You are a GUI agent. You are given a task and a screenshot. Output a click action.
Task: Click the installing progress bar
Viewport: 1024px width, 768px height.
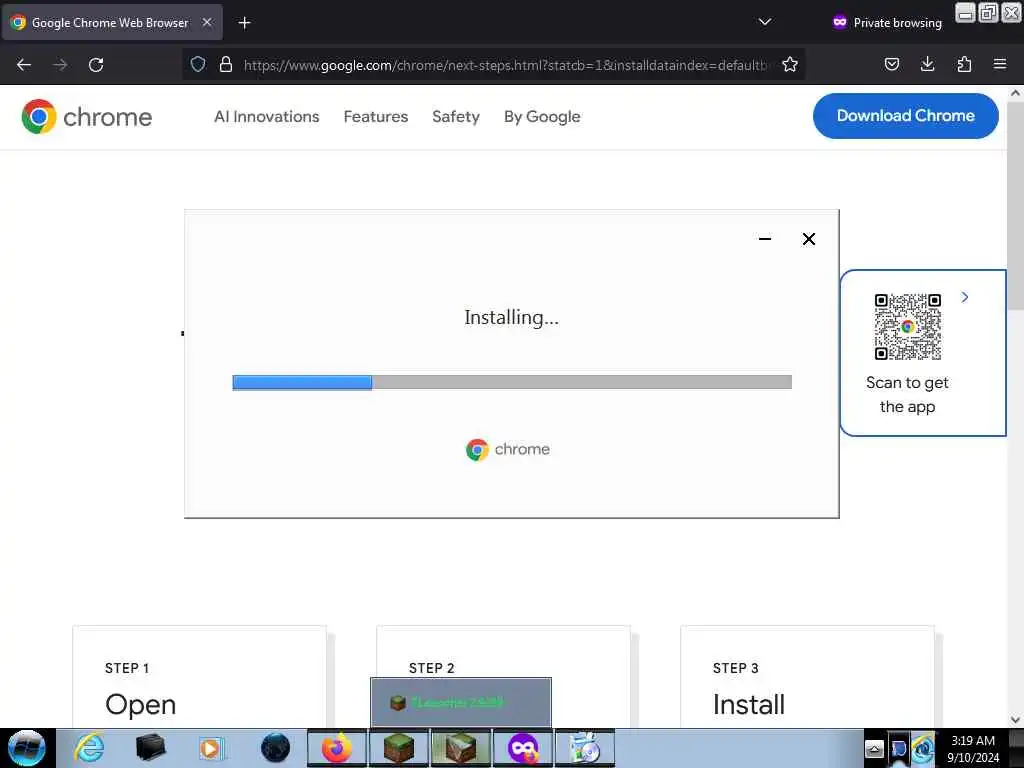click(x=512, y=382)
